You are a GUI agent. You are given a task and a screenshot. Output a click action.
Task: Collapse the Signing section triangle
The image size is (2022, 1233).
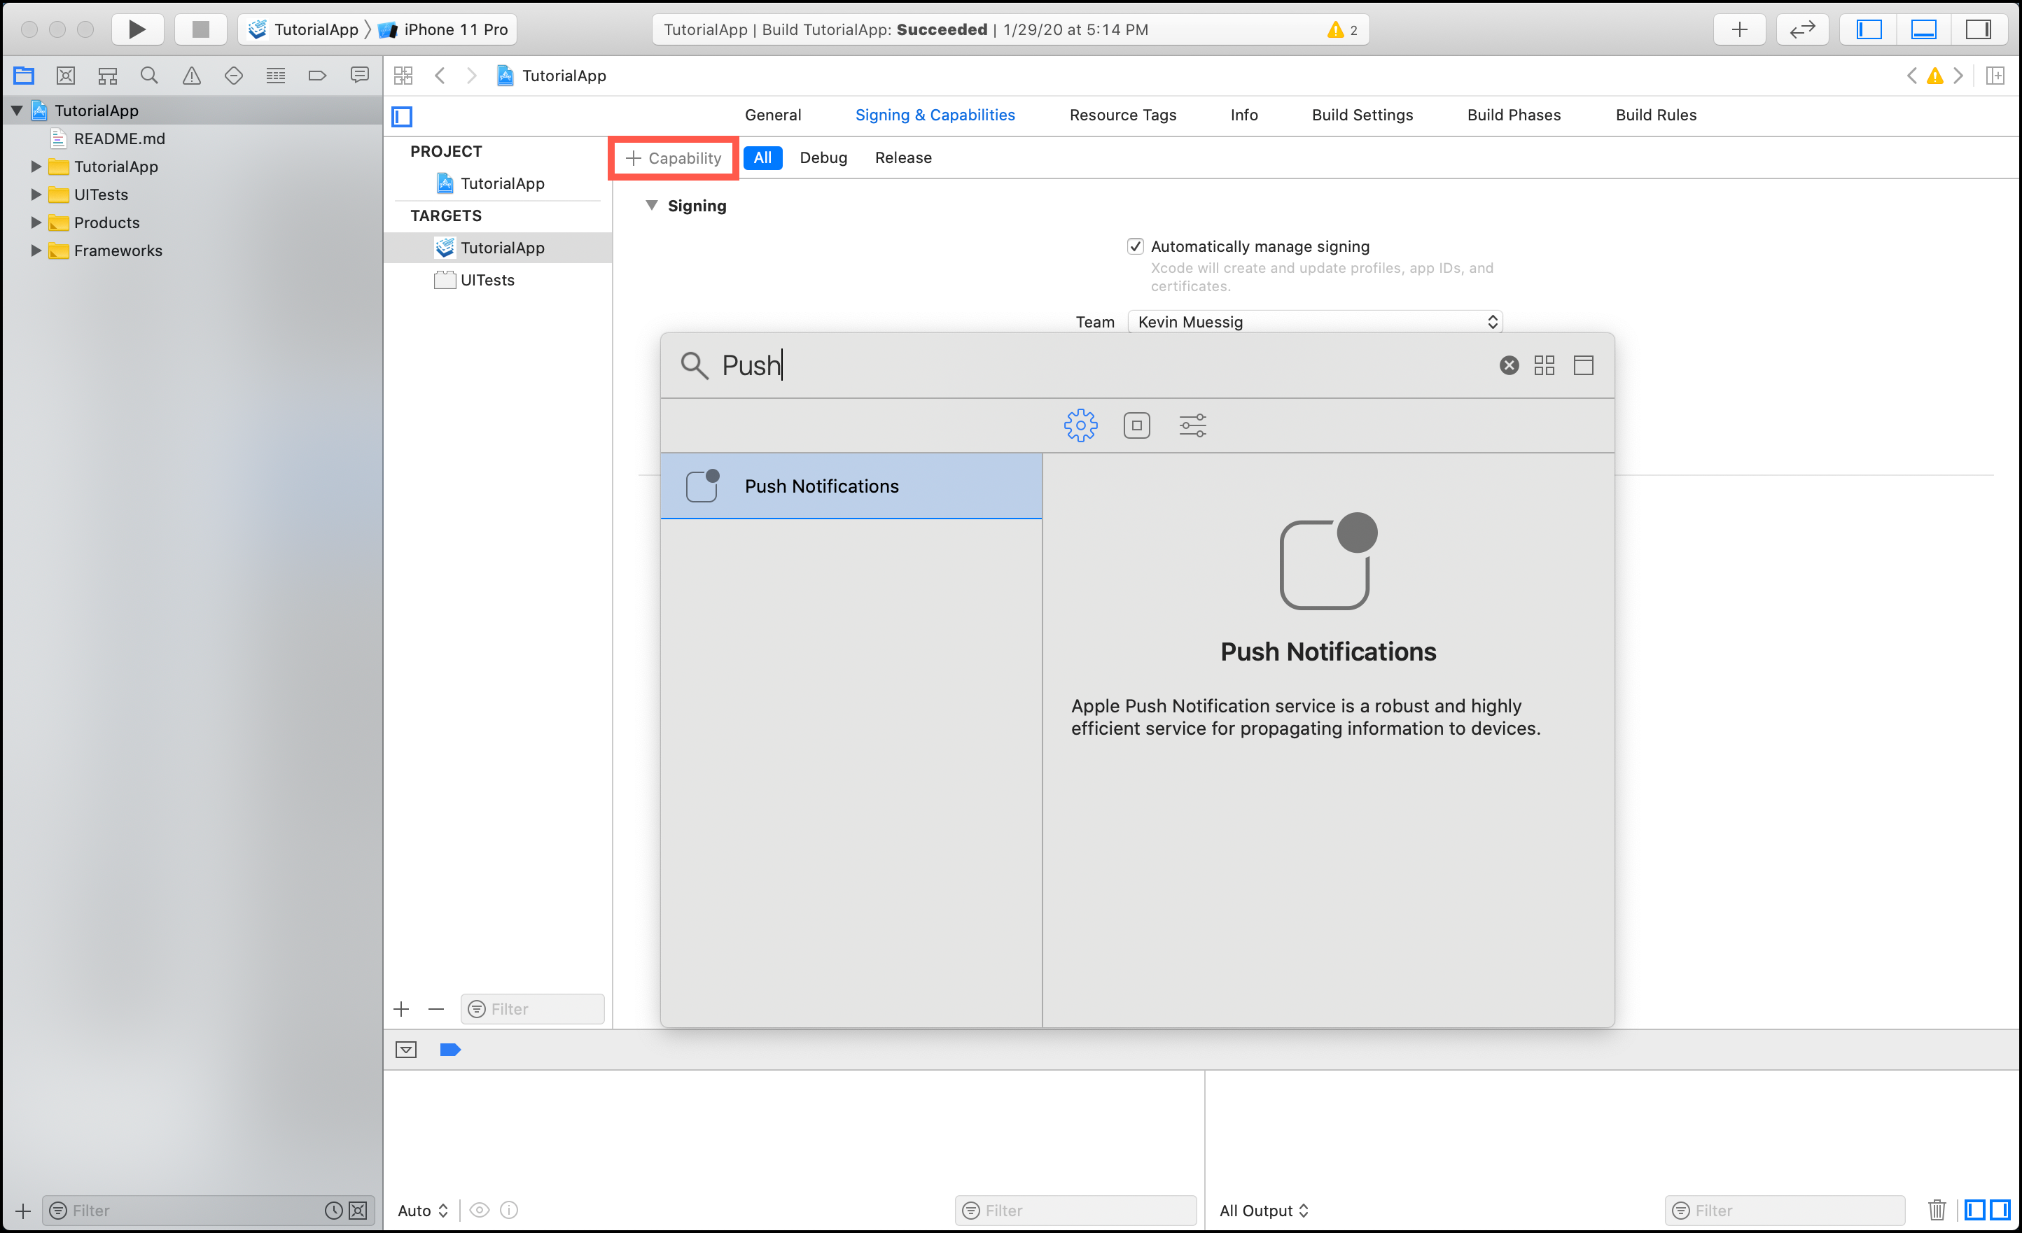651,205
